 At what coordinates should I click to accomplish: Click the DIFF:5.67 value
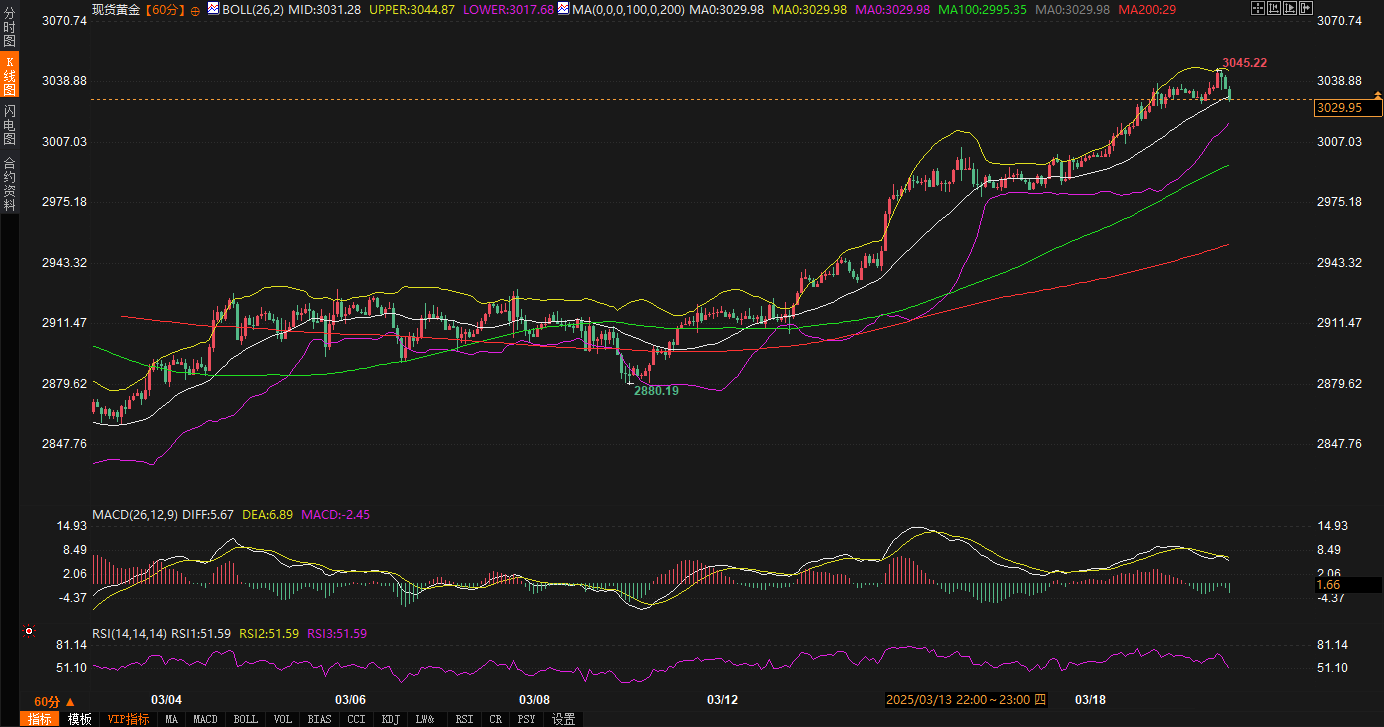[208, 514]
